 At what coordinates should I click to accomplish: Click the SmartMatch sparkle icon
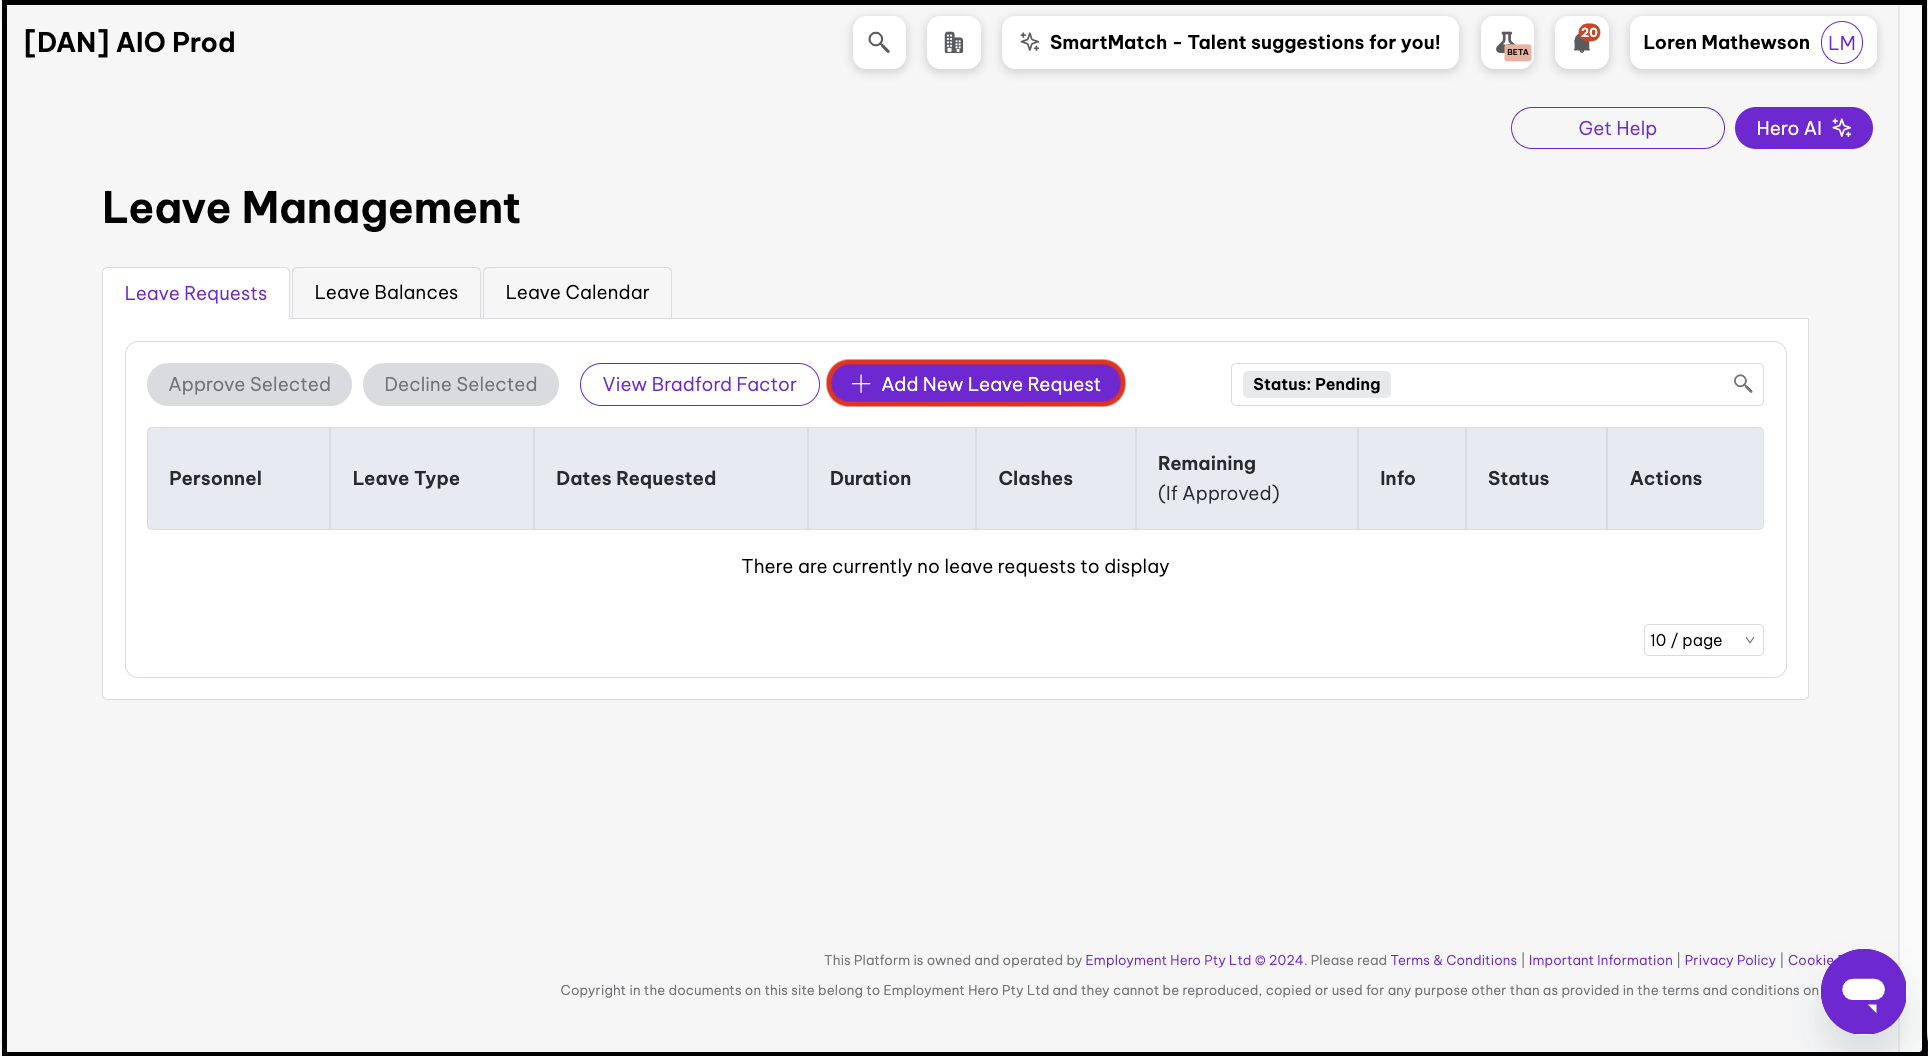(1029, 42)
